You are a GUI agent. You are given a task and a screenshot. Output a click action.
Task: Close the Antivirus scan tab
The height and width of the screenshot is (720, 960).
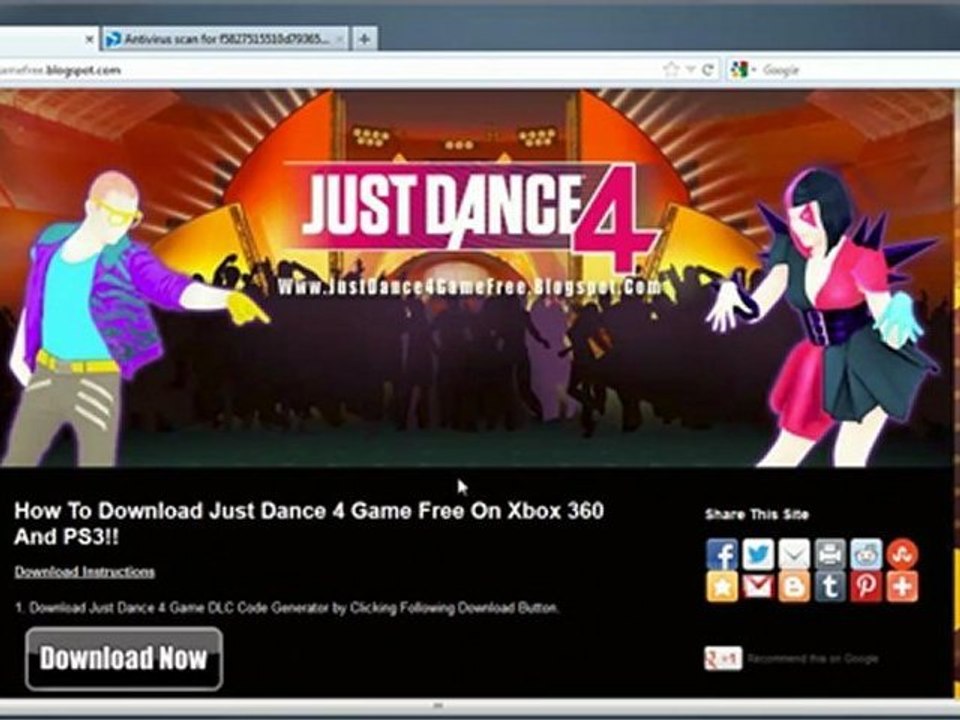click(x=340, y=40)
